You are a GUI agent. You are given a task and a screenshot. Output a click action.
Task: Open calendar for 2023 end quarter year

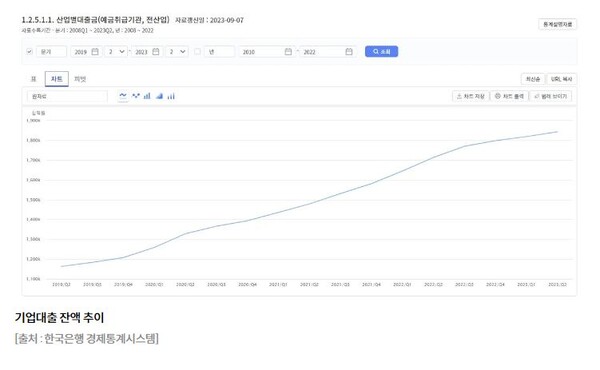[x=156, y=52]
